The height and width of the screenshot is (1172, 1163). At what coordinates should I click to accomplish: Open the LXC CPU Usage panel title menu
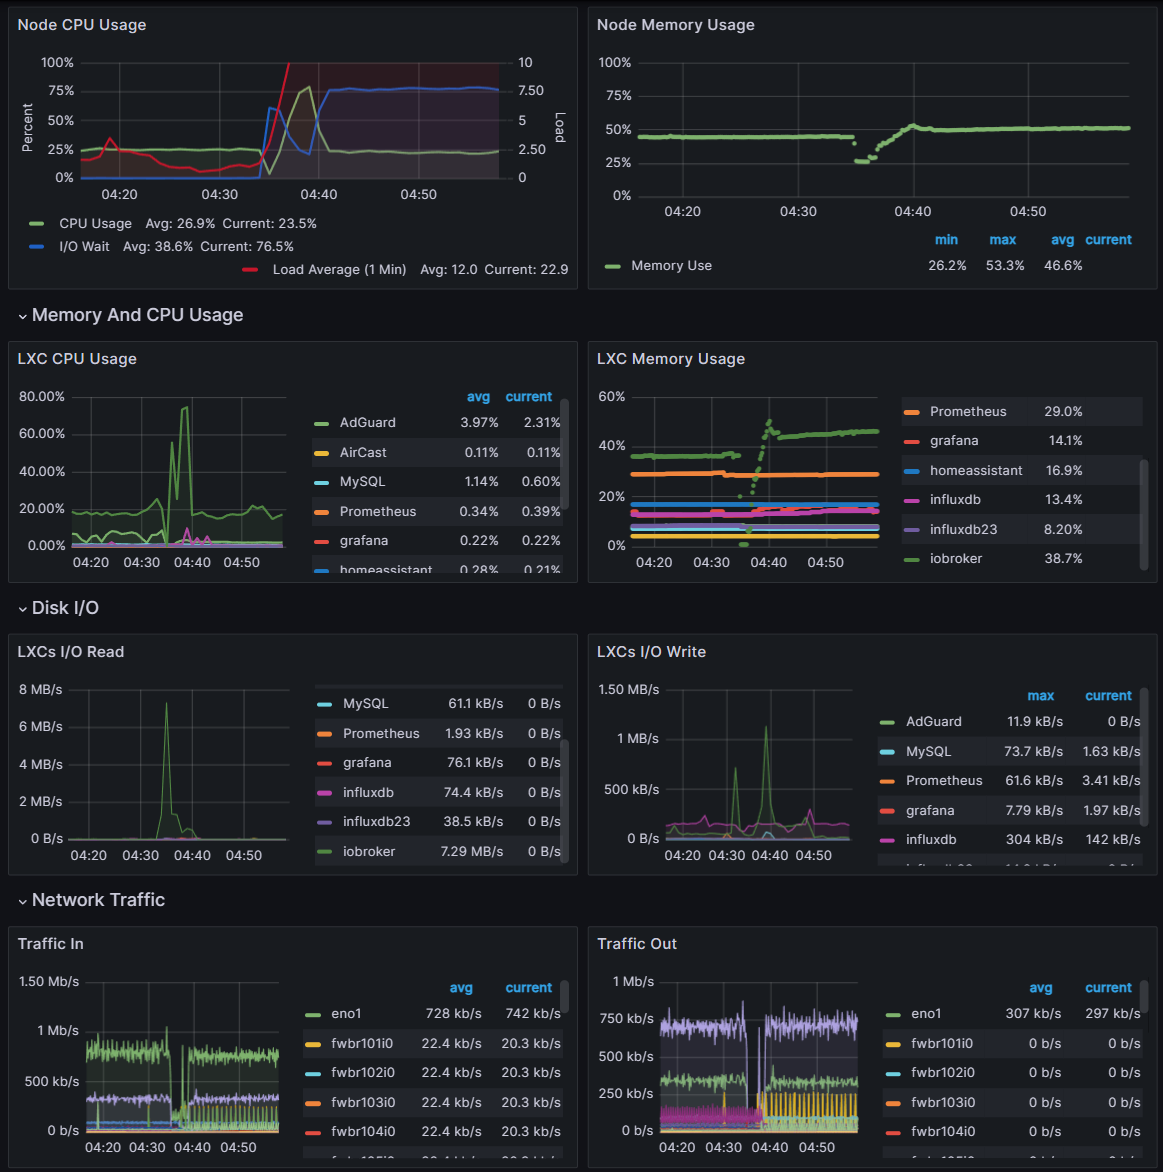click(77, 359)
